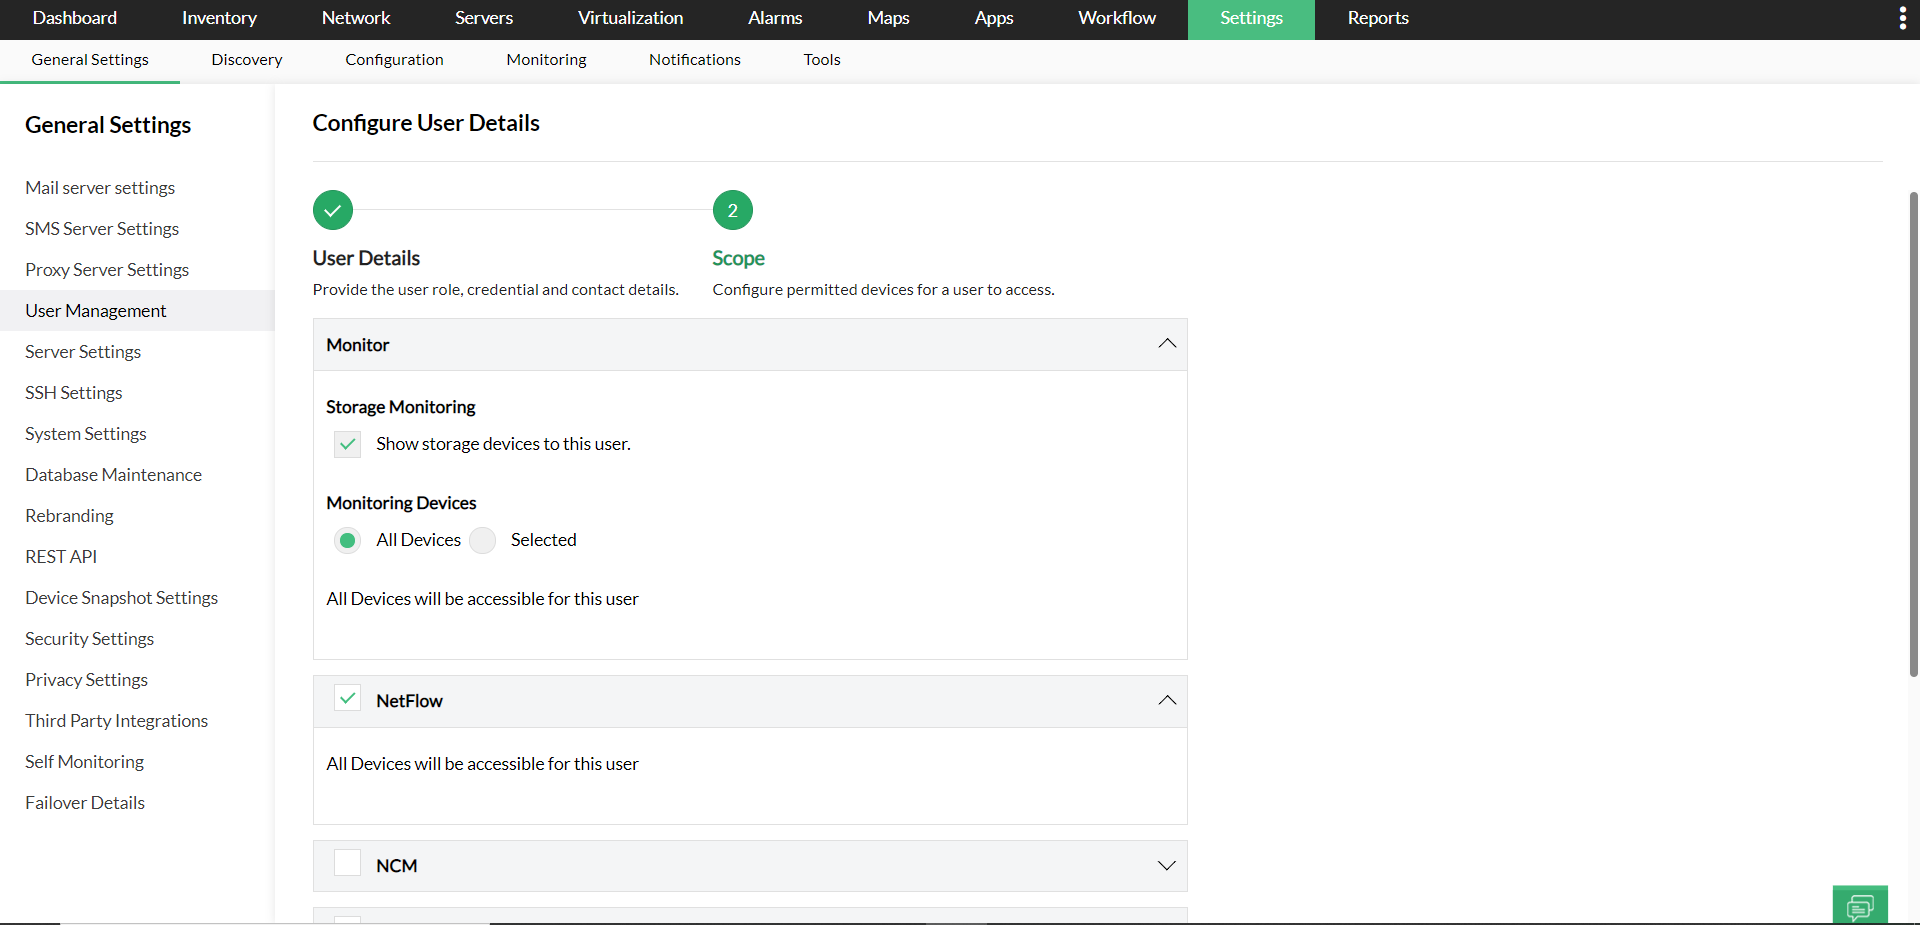Open Mail server settings from the sidebar
The width and height of the screenshot is (1920, 925).
(100, 188)
